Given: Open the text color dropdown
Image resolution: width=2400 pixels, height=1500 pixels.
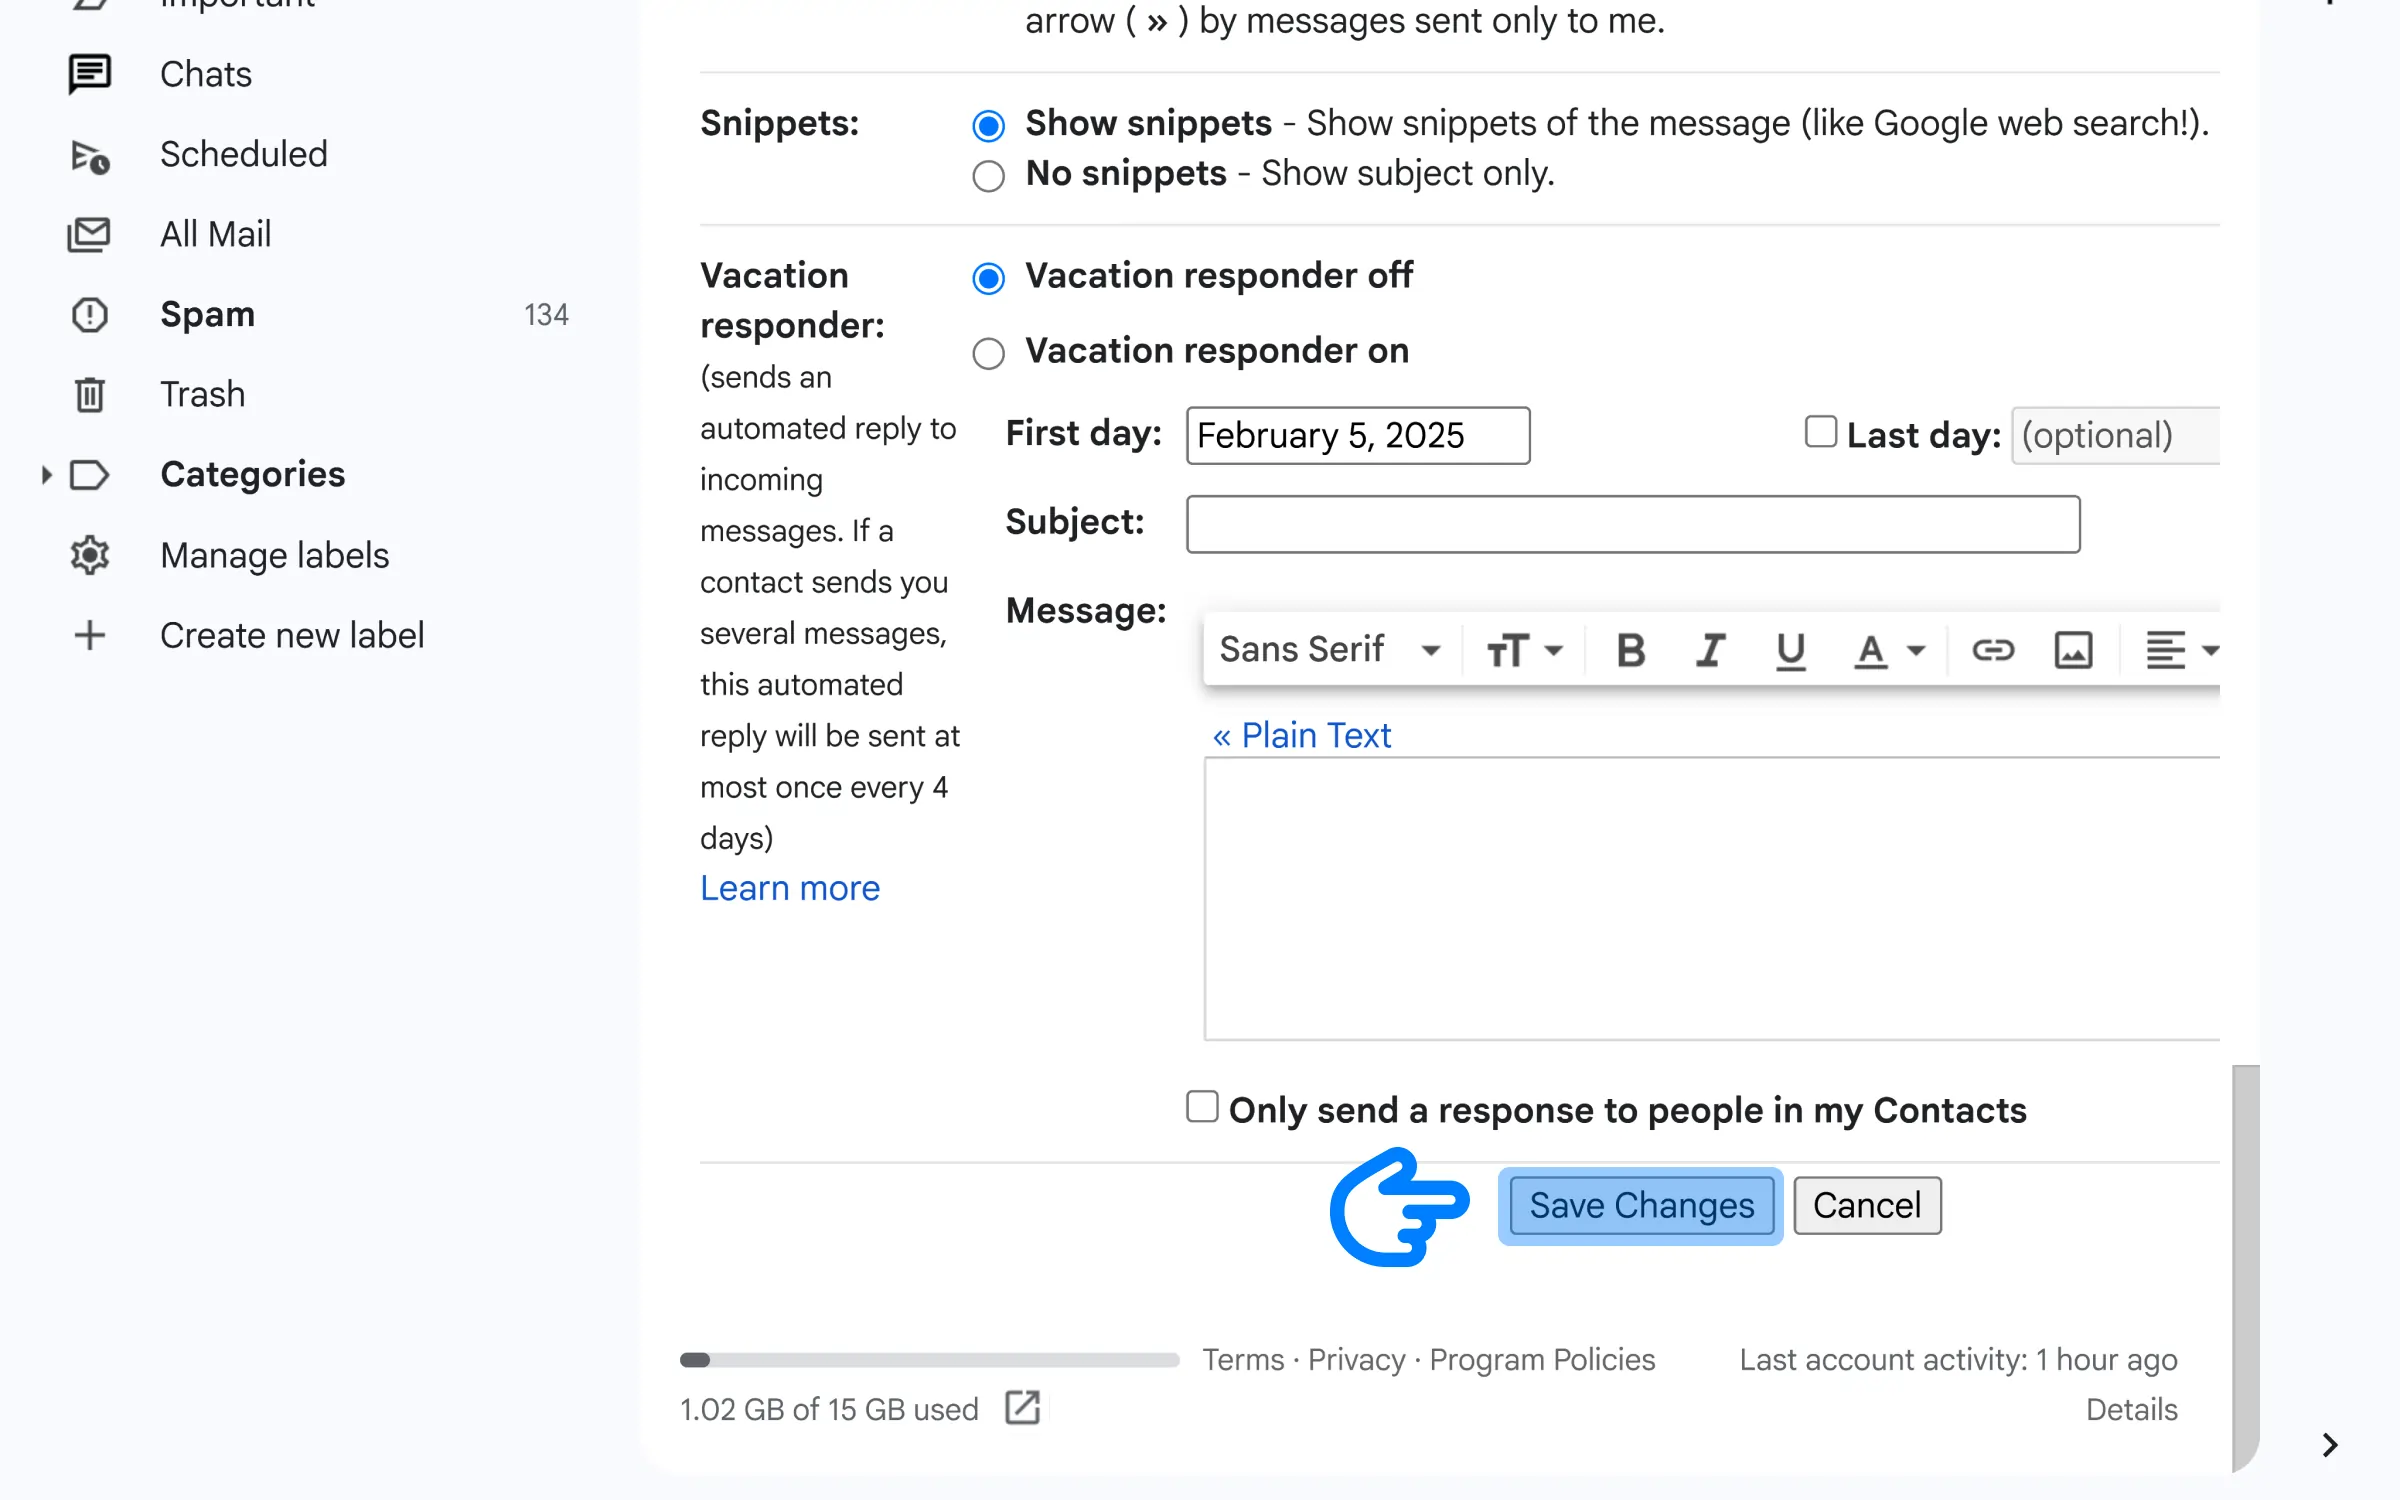Looking at the screenshot, I should coord(1888,650).
